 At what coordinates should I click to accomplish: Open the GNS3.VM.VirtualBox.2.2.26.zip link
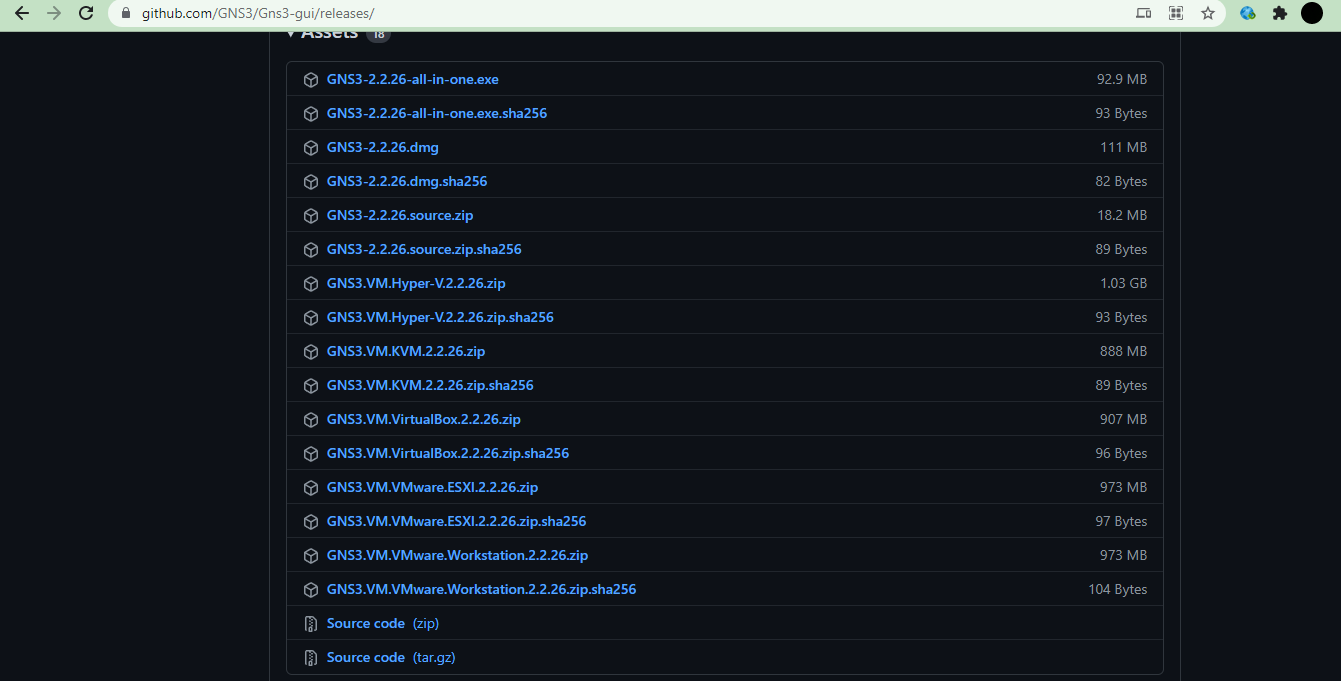click(x=423, y=419)
